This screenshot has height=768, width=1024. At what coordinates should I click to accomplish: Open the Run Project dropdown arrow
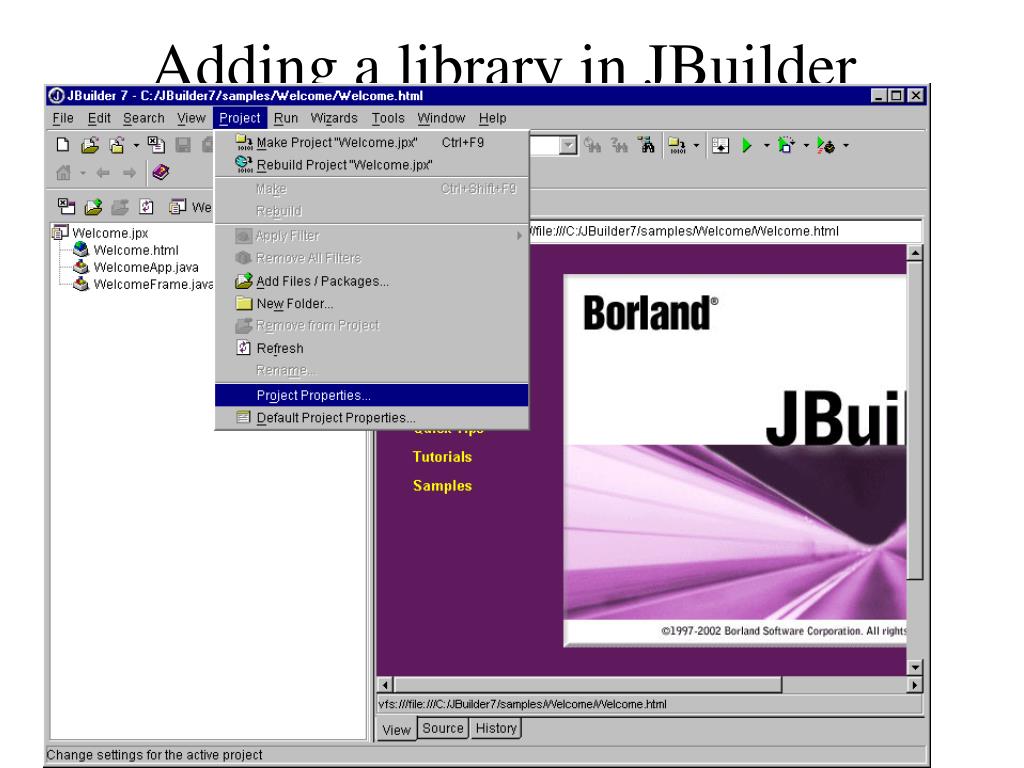[767, 145]
